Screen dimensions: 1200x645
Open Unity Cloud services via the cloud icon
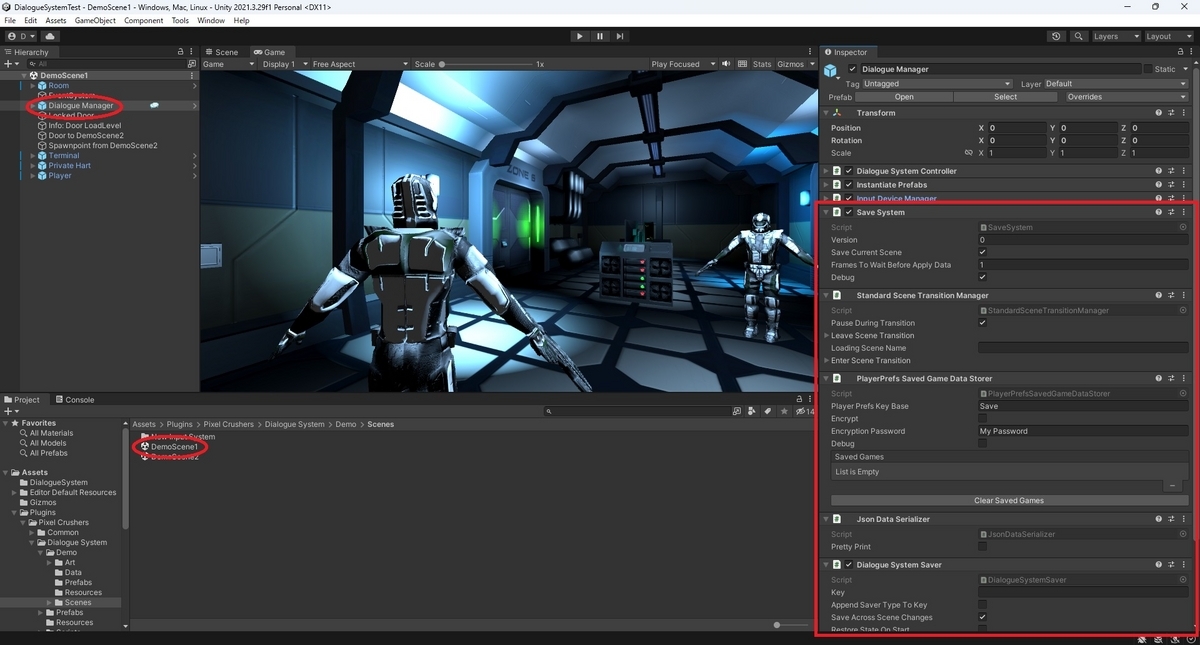[x=50, y=36]
